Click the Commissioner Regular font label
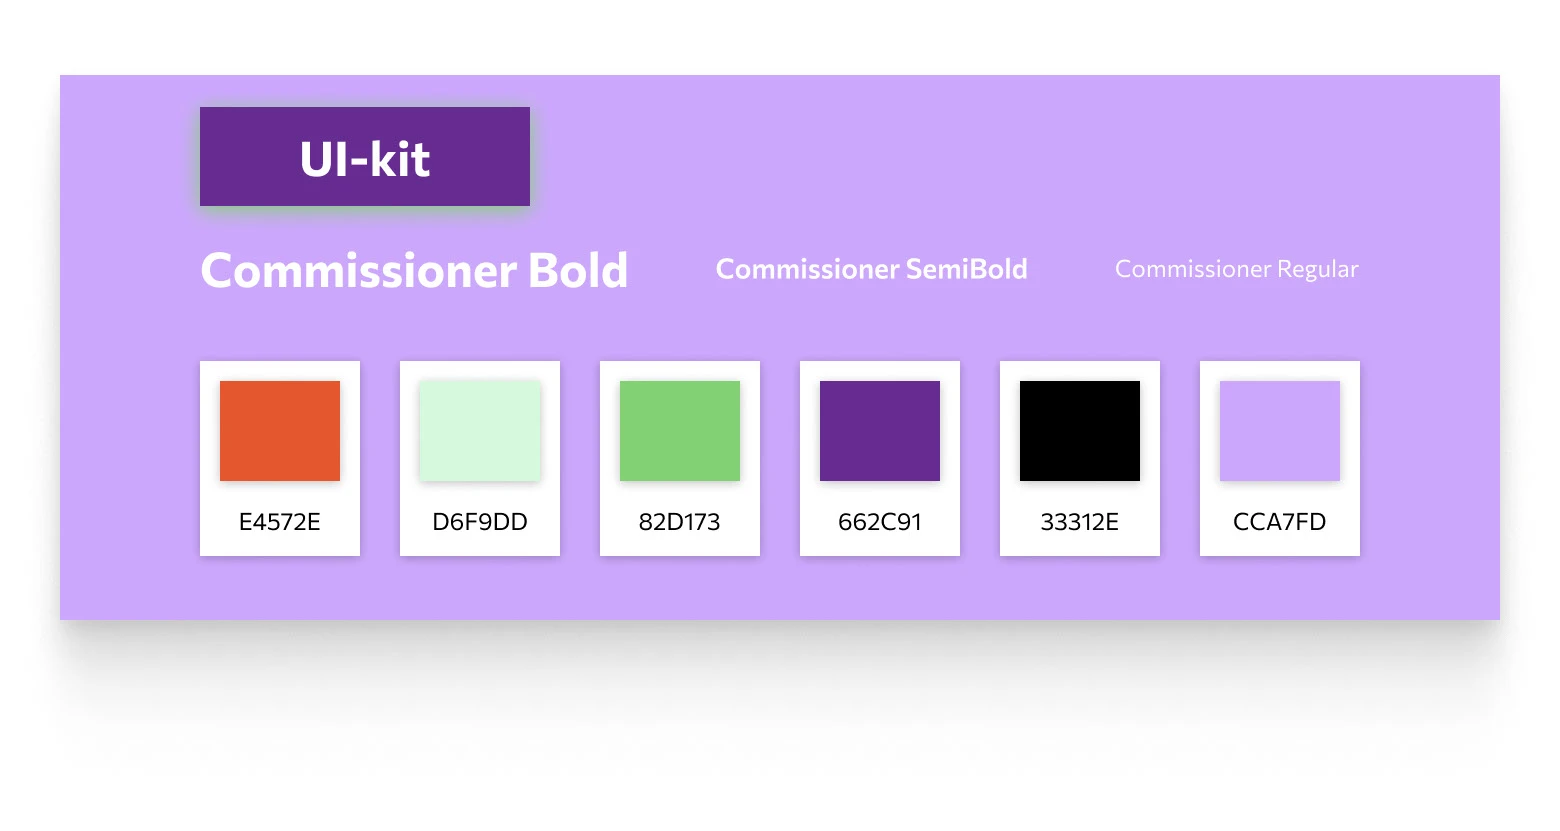This screenshot has width=1560, height=831. (x=1236, y=269)
